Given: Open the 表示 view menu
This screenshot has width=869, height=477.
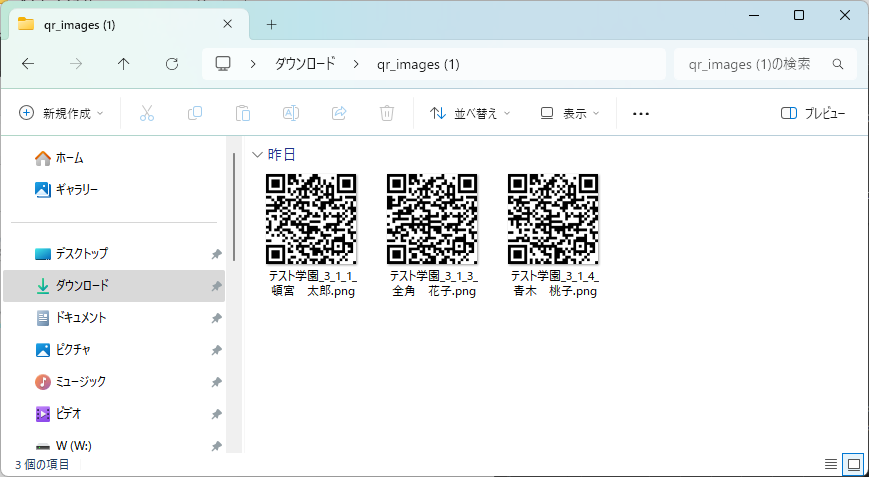Looking at the screenshot, I should click(569, 114).
